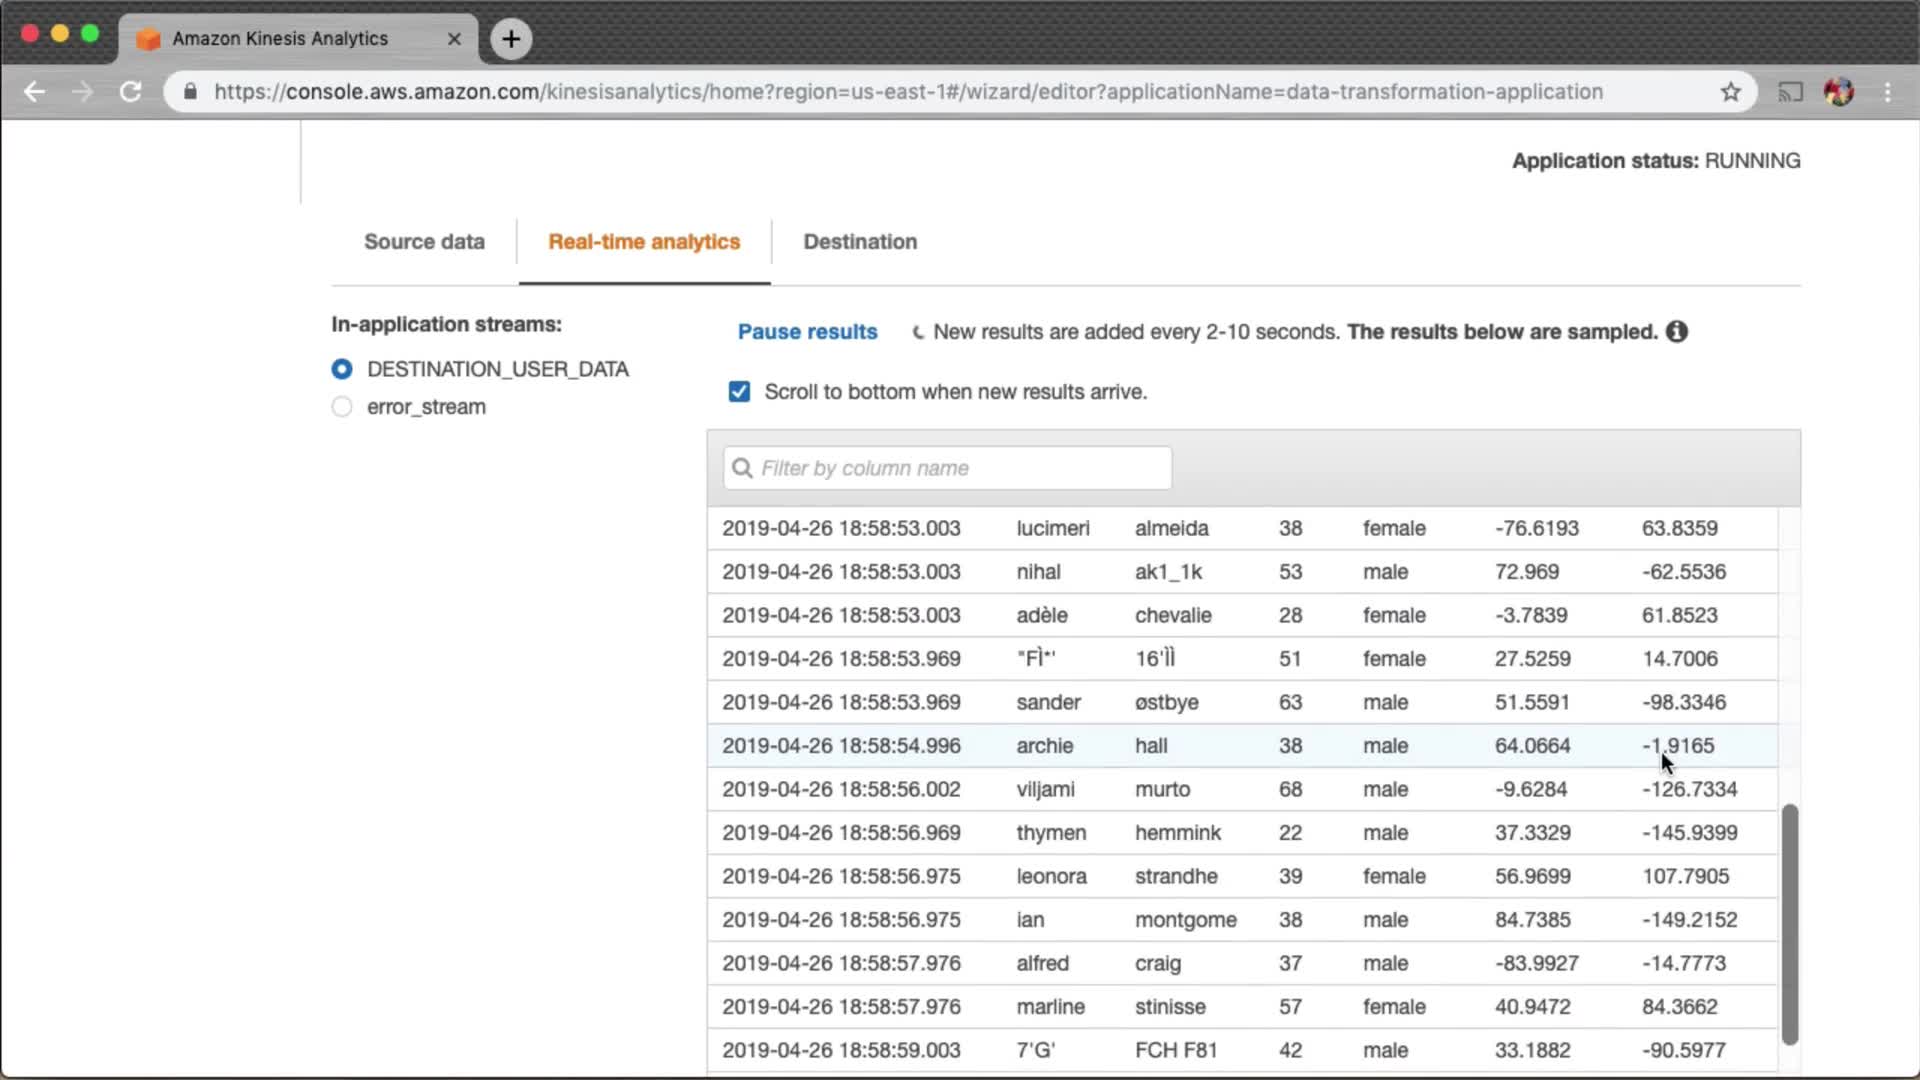Screen dimensions: 1920x1080
Task: Open a new browser tab
Action: (x=511, y=39)
